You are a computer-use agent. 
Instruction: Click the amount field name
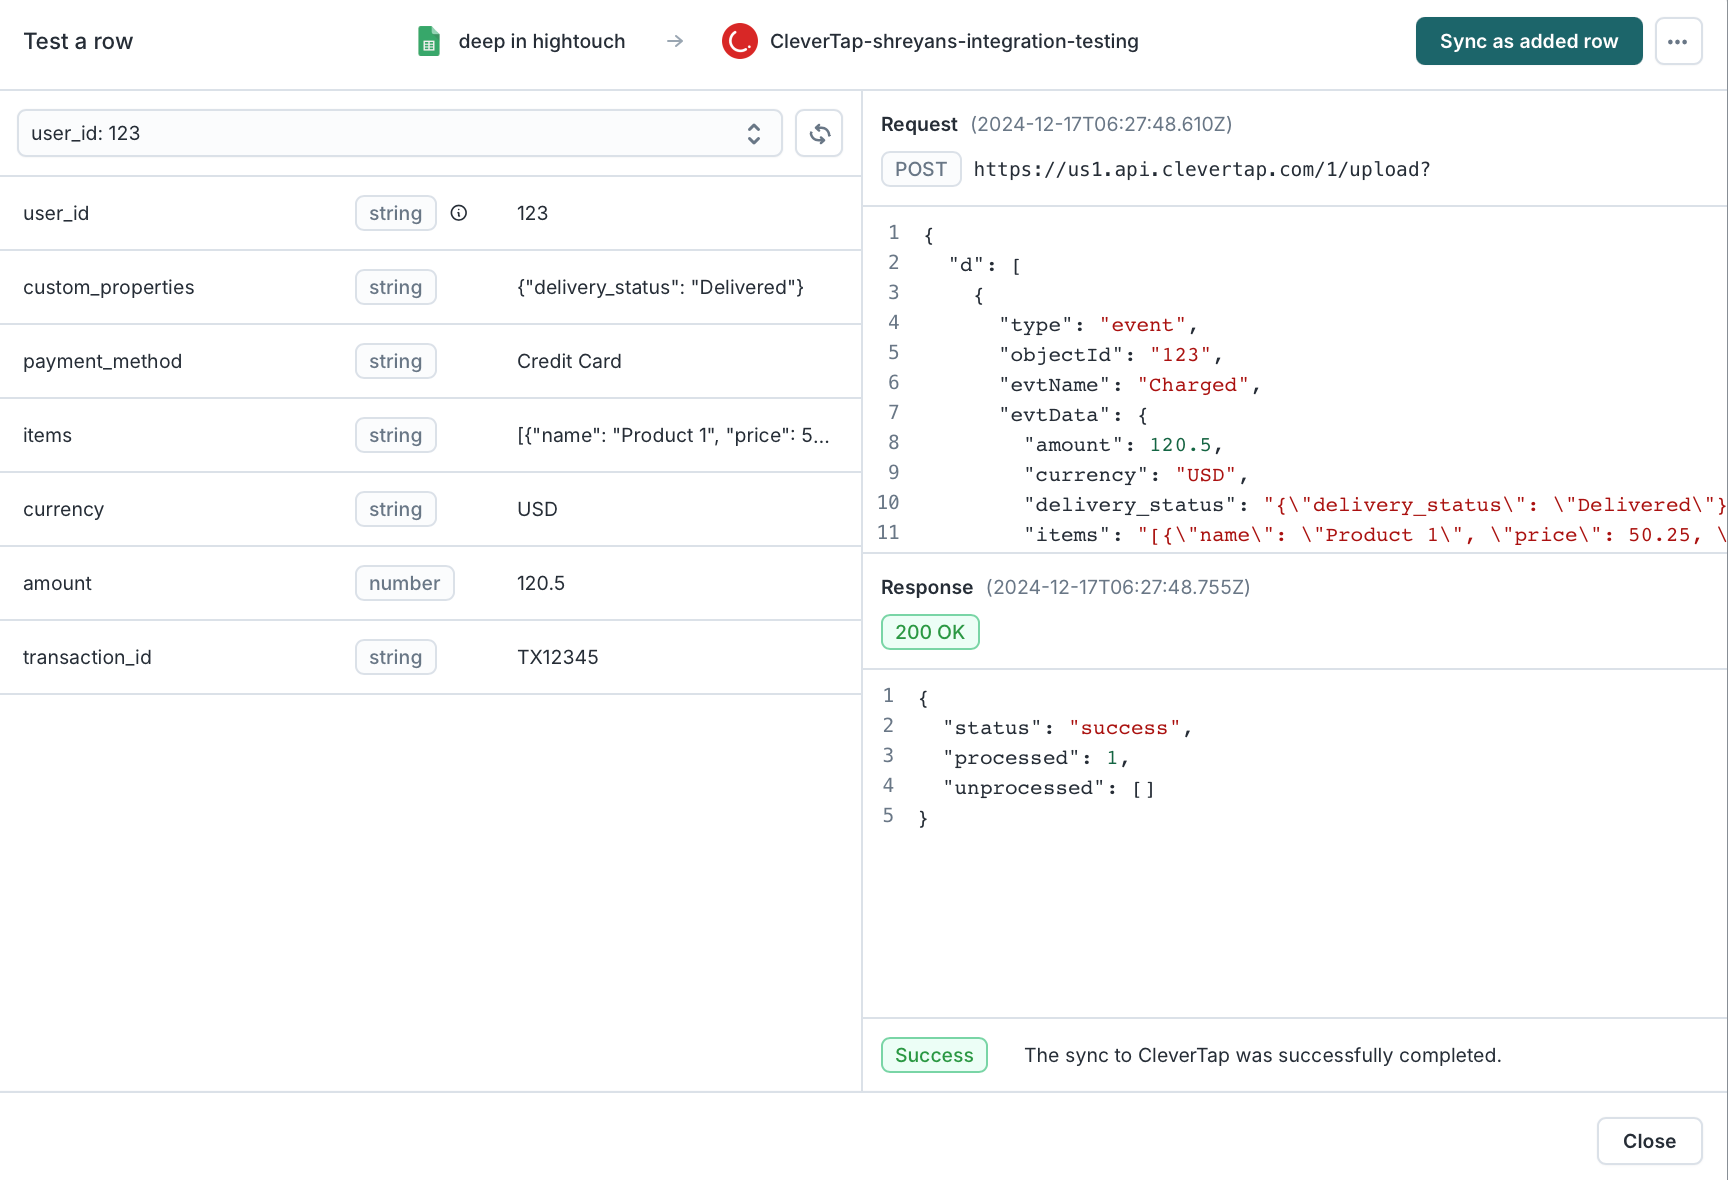(58, 583)
